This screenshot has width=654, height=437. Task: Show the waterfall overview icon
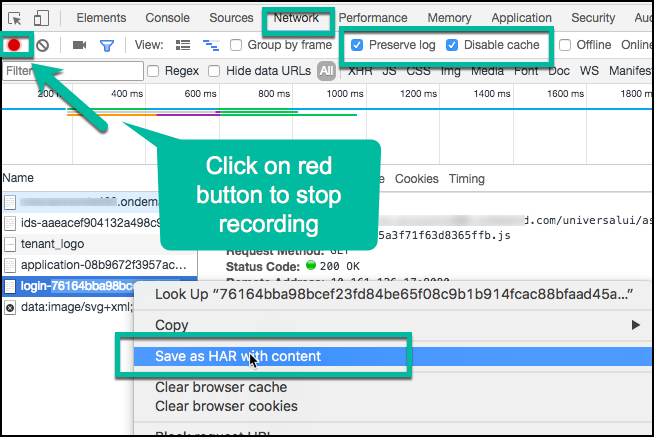click(x=211, y=45)
